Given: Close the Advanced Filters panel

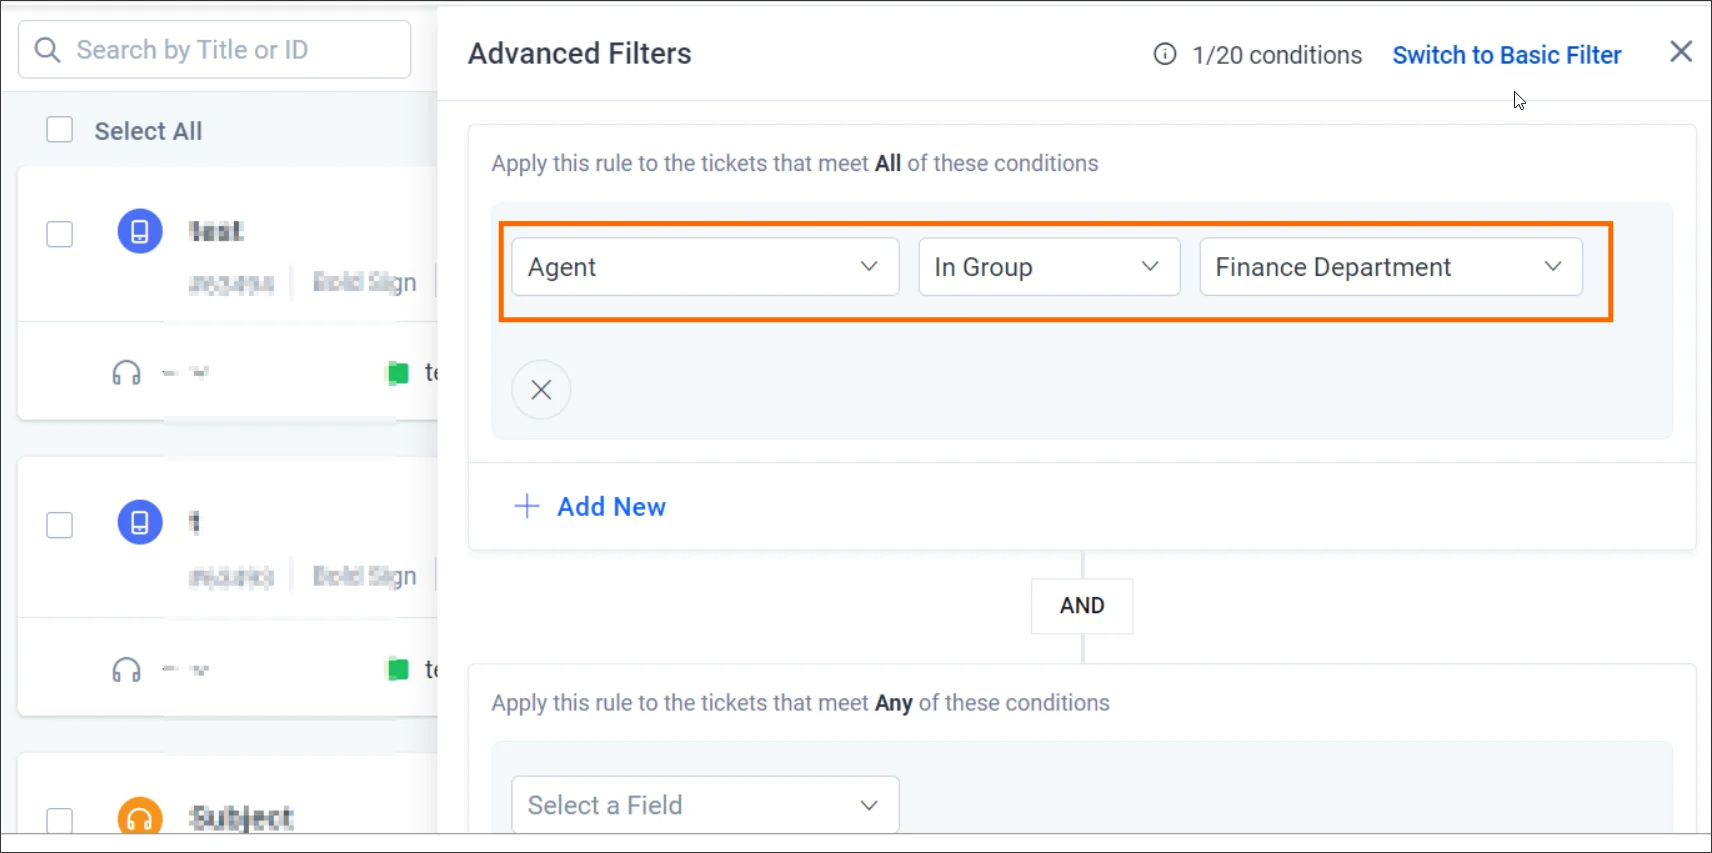Looking at the screenshot, I should point(1681,52).
